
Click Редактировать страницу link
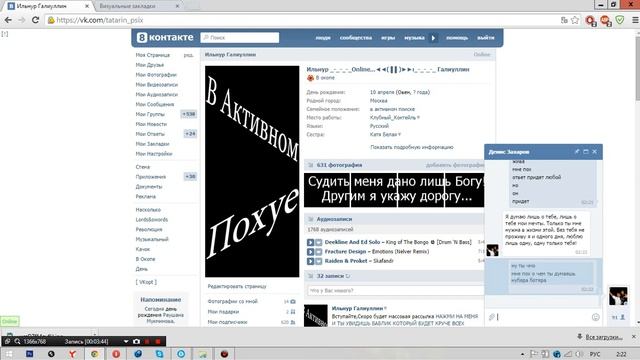tap(237, 287)
